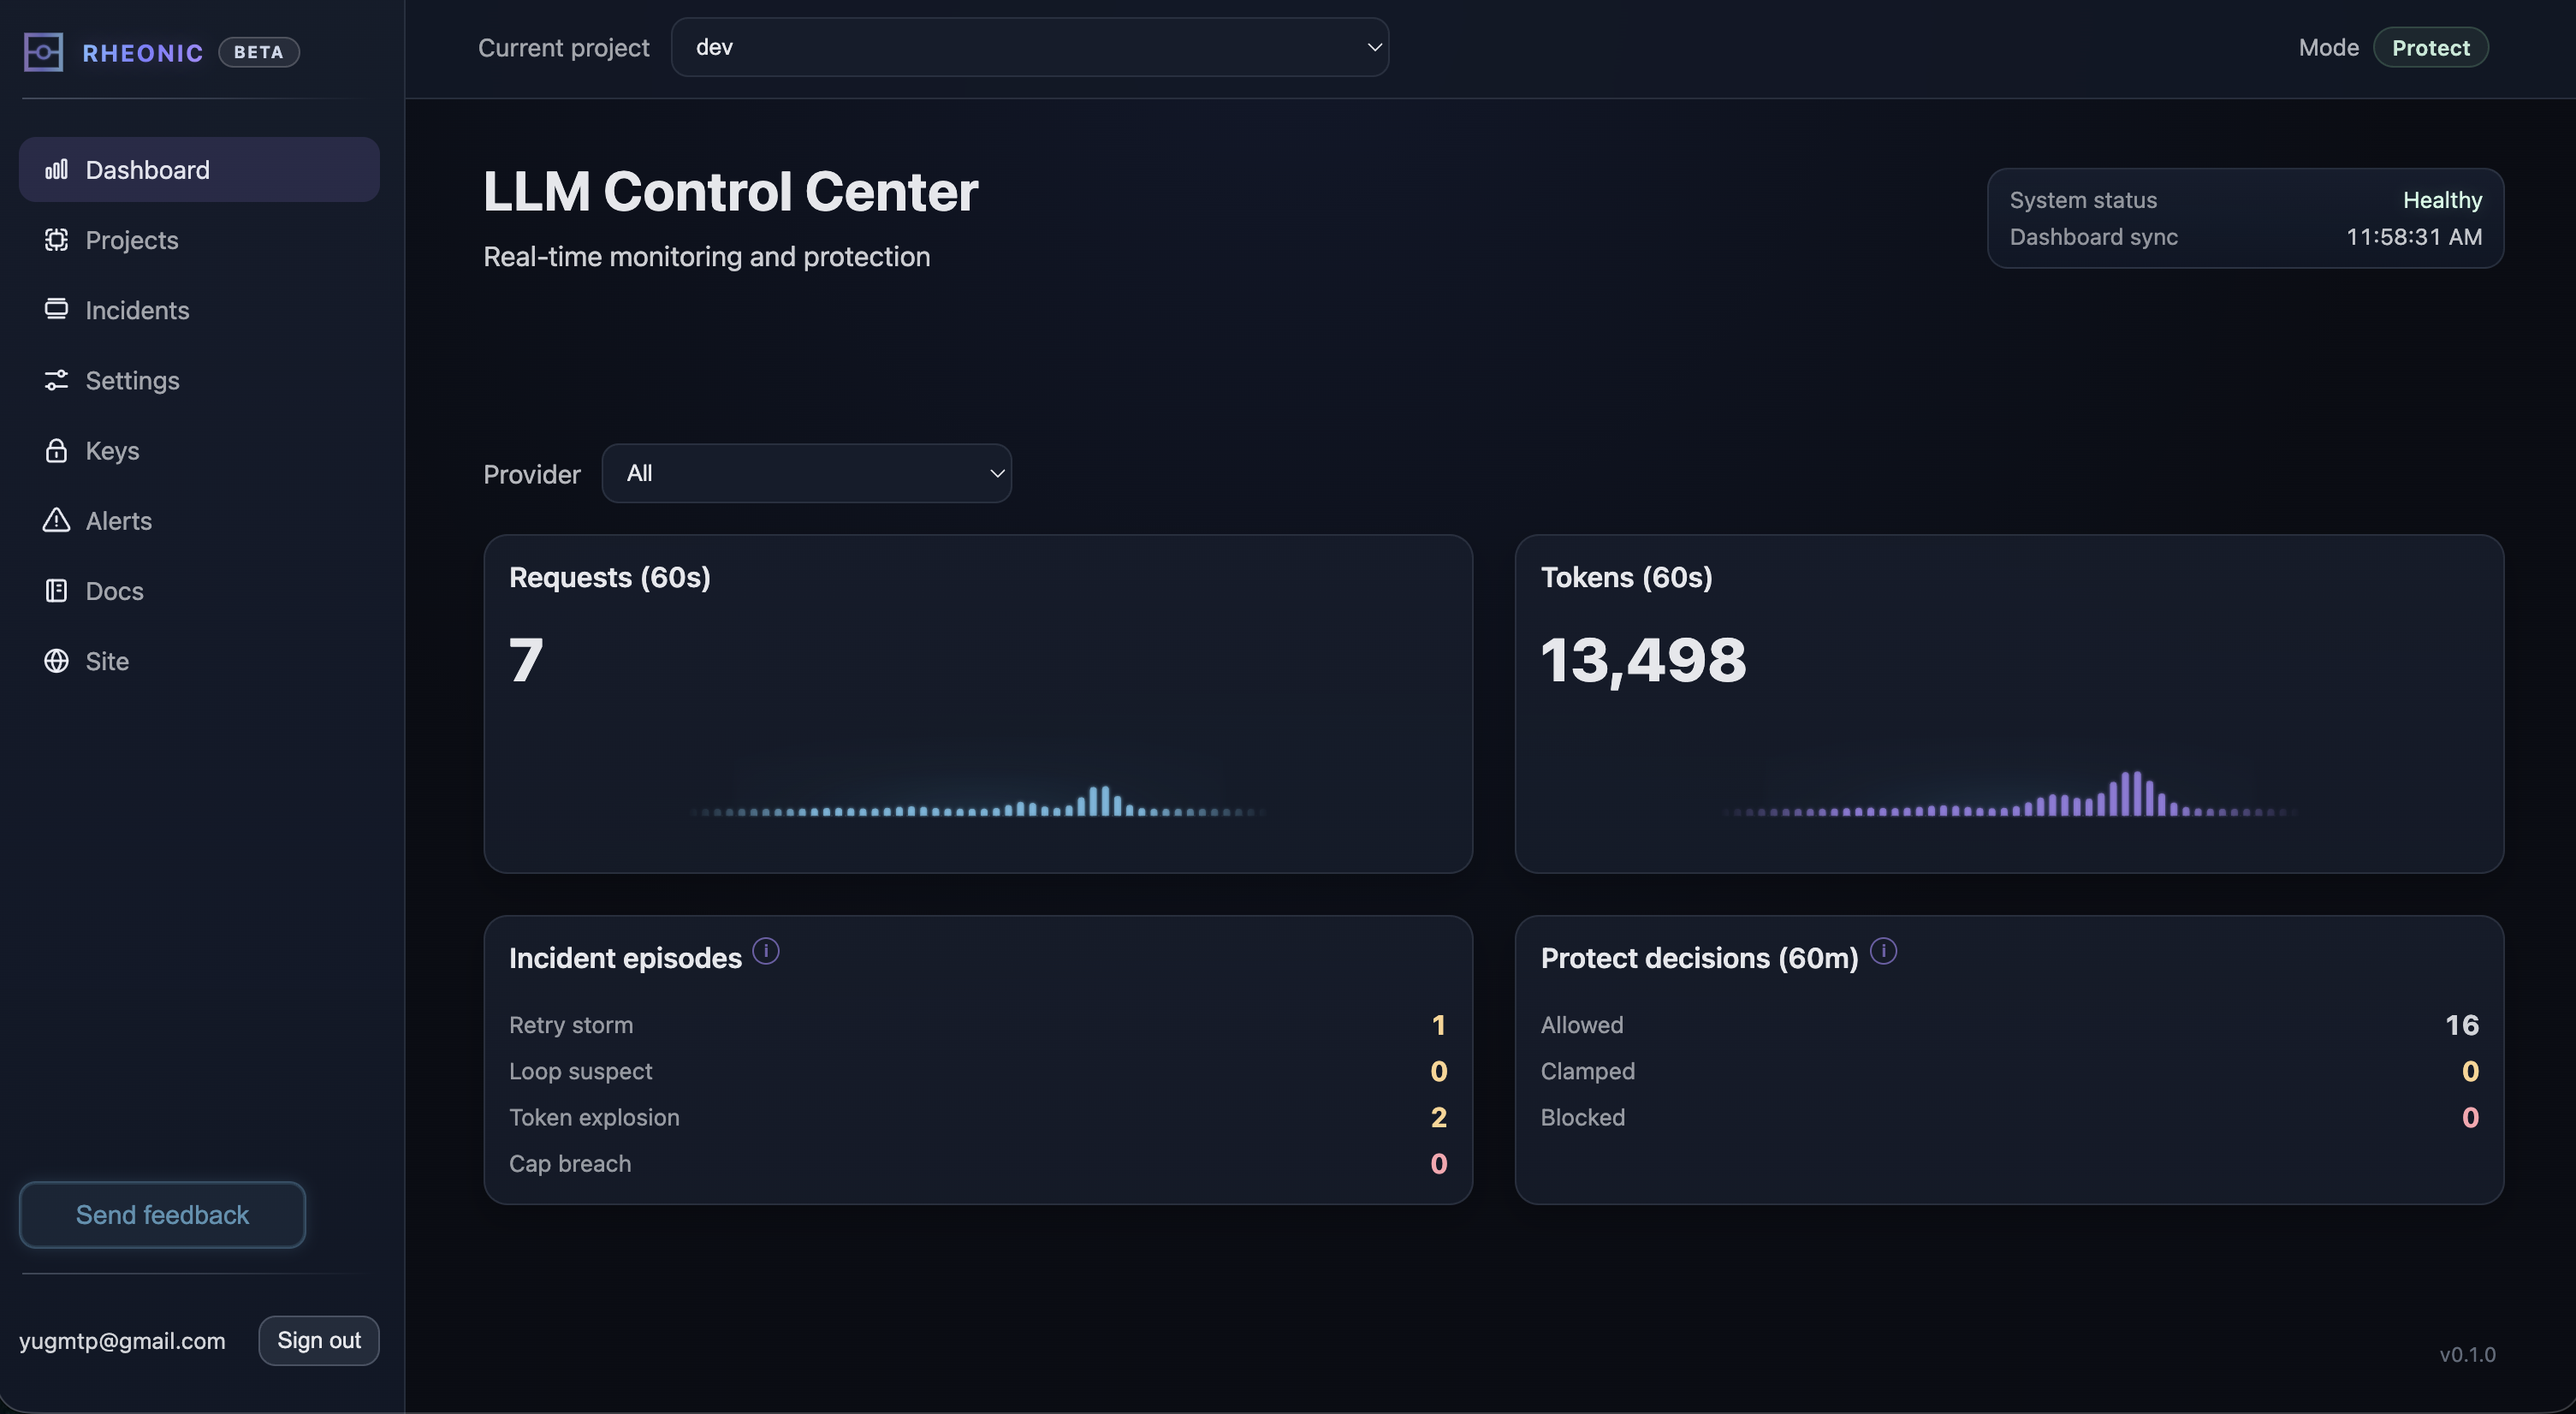Open the Incidents menu item
Viewport: 2576px width, 1414px height.
pyautogui.click(x=137, y=310)
